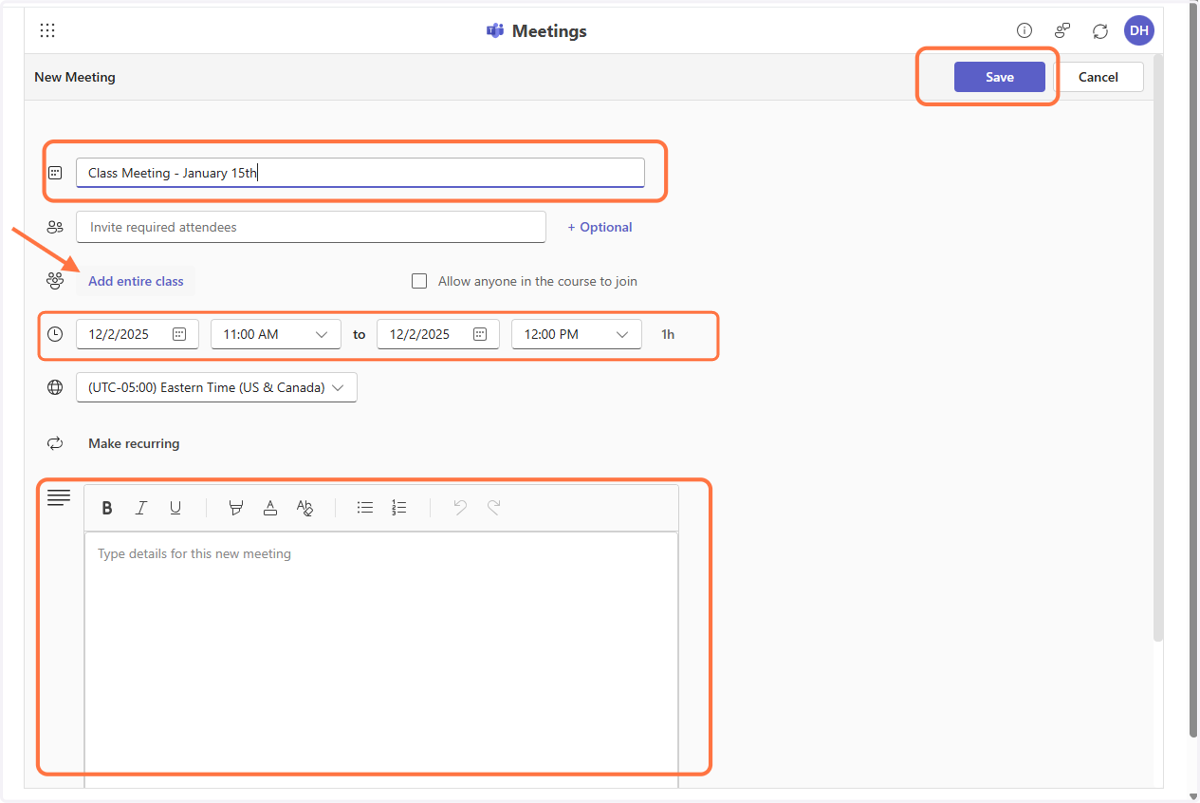Screen dimensions: 1200x803
Task: Toggle italic formatting in the editor
Action: pyautogui.click(x=141, y=508)
